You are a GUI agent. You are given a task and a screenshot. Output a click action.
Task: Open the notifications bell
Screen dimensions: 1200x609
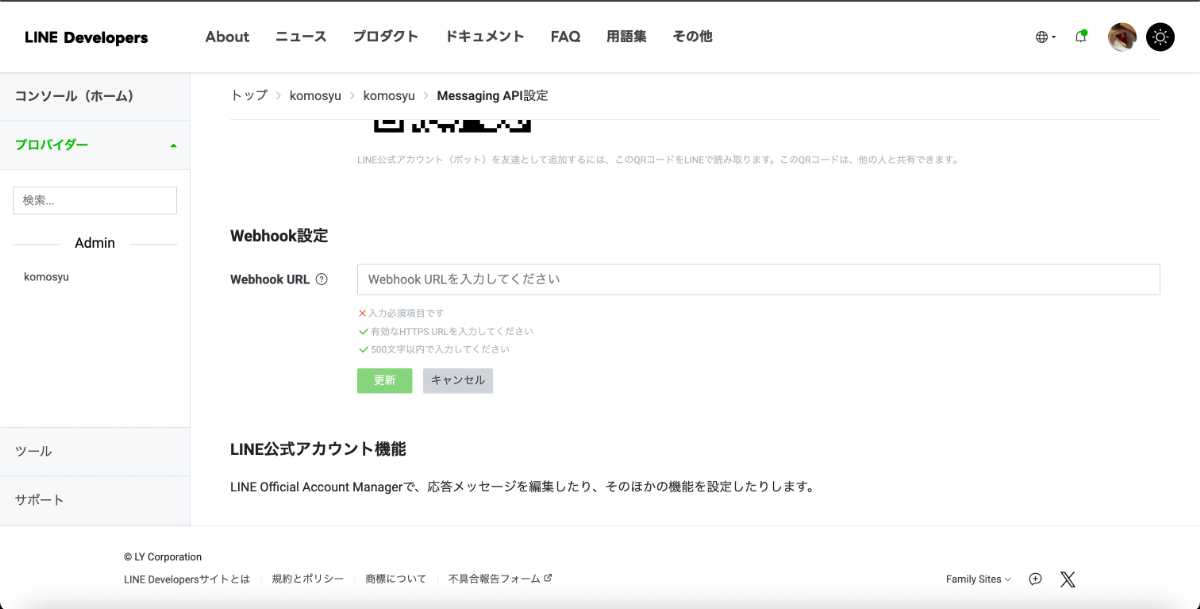tap(1081, 36)
